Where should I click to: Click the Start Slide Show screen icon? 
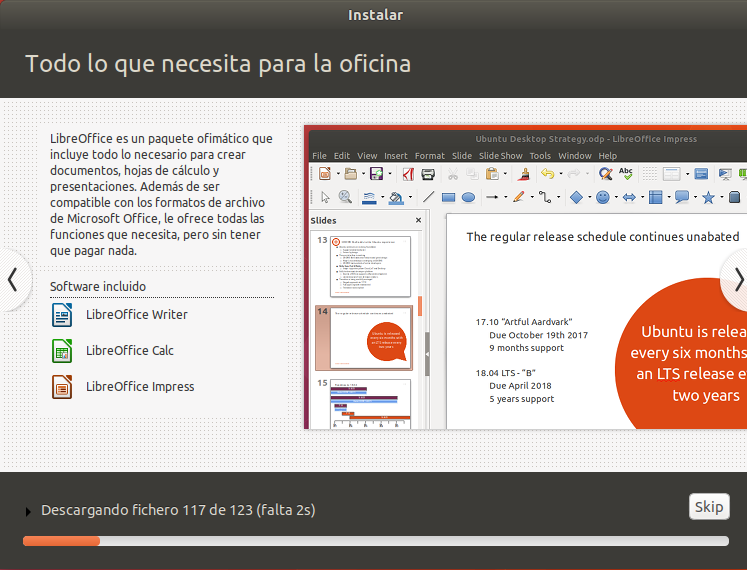(x=725, y=174)
